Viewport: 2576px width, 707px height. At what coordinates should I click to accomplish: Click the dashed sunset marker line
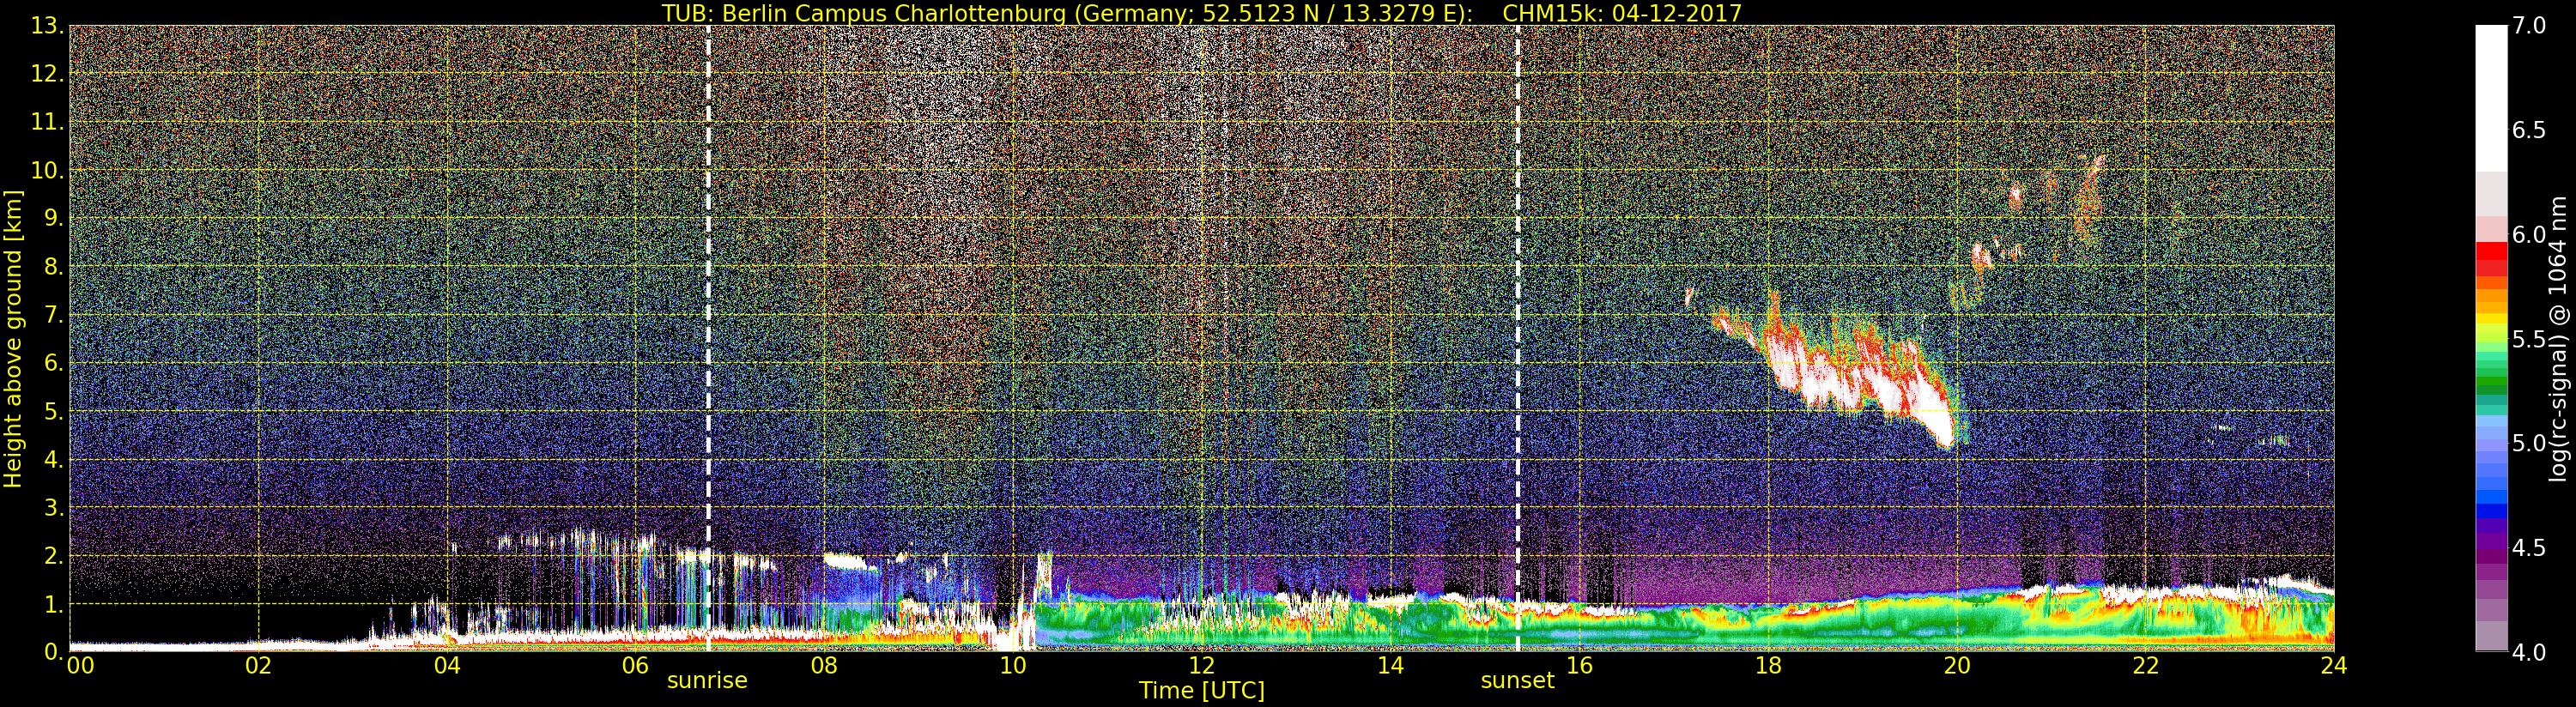1517,338
